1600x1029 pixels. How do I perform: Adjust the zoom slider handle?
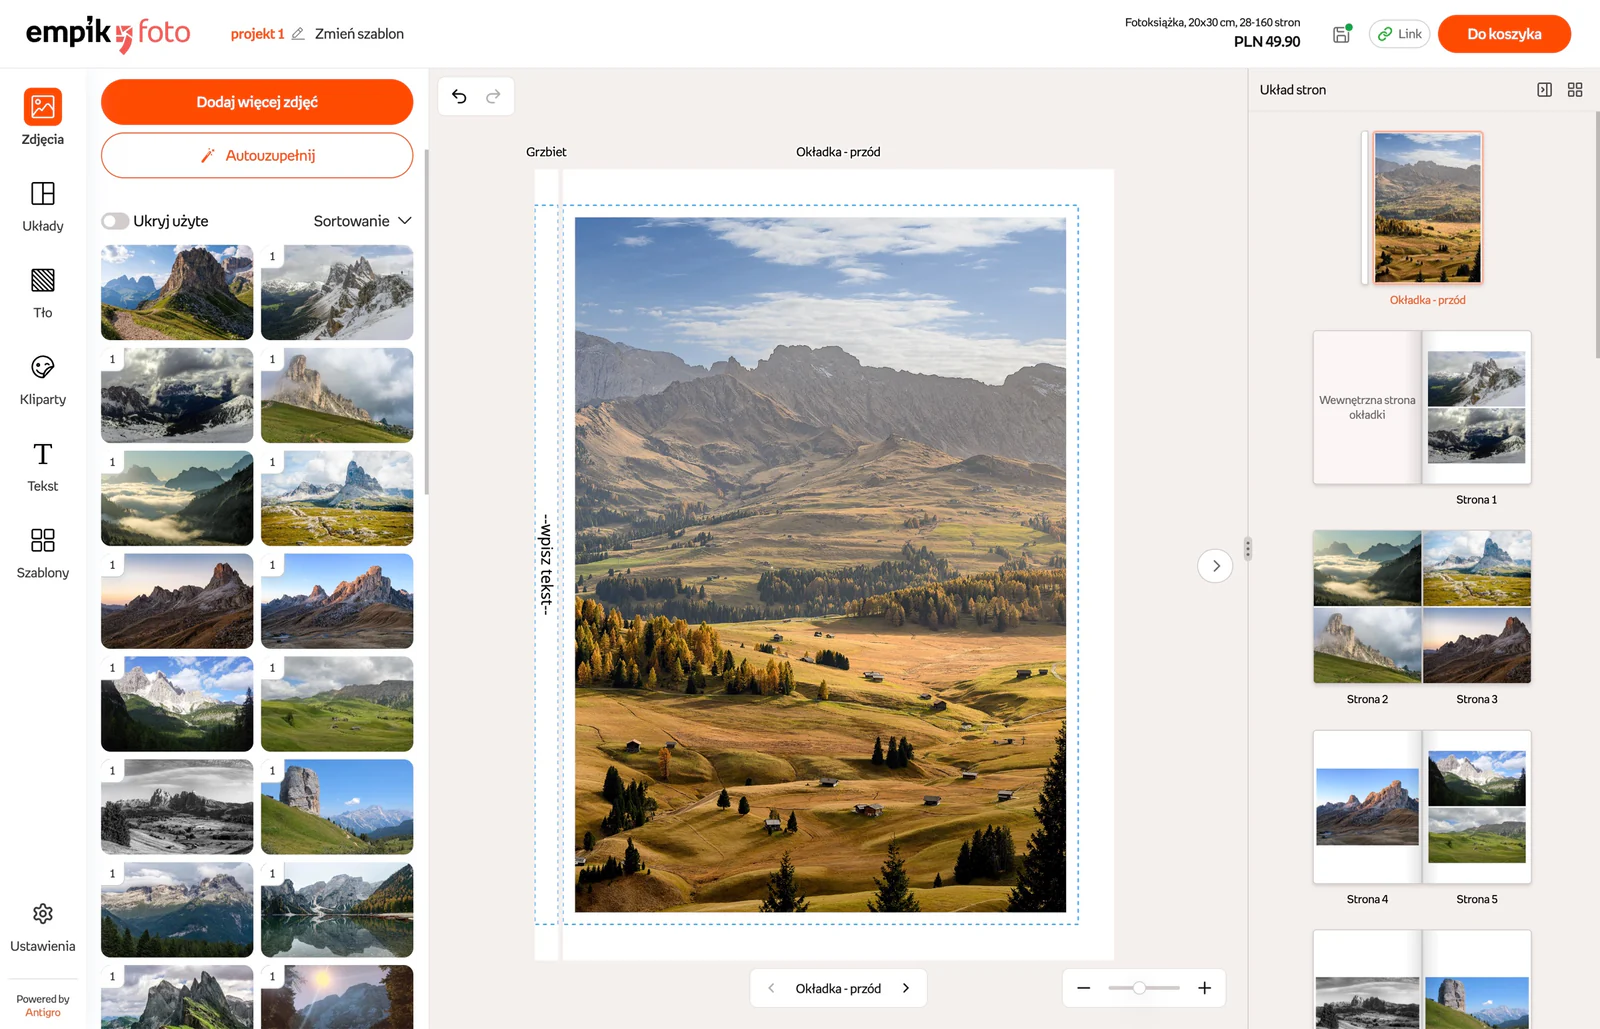click(1139, 988)
